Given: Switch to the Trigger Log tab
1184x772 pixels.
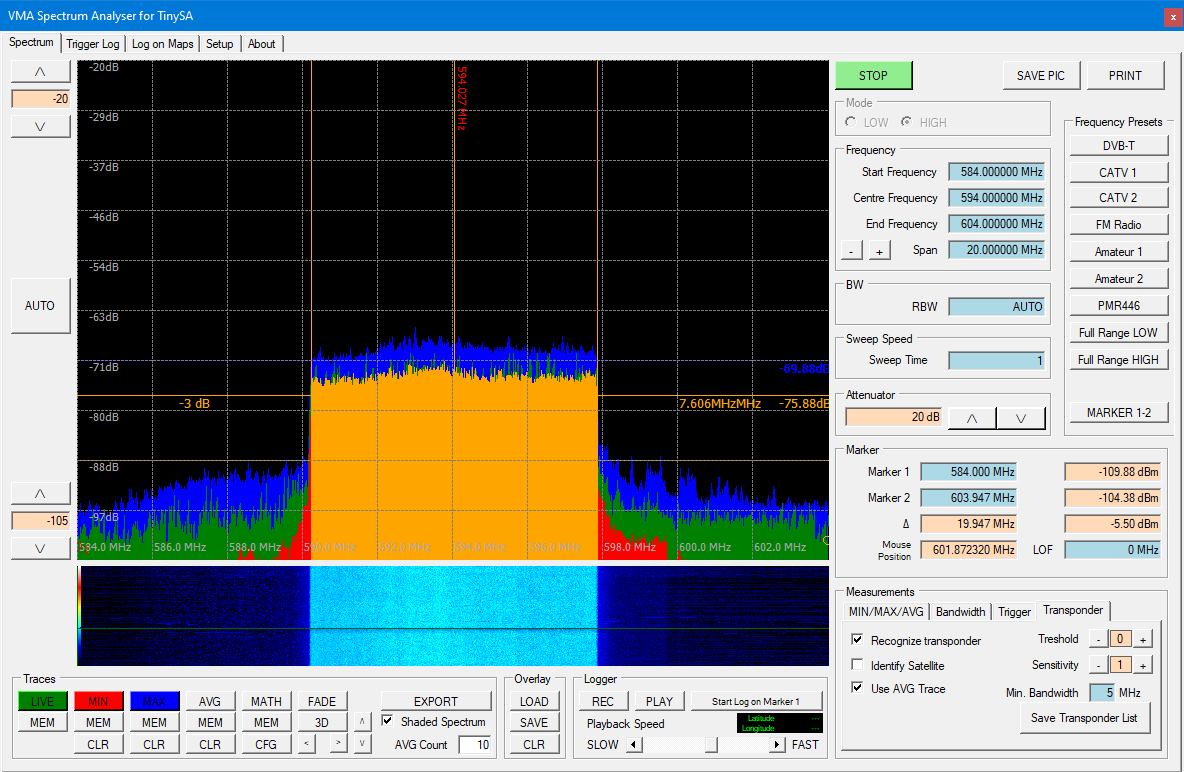Looking at the screenshot, I should pos(93,43).
